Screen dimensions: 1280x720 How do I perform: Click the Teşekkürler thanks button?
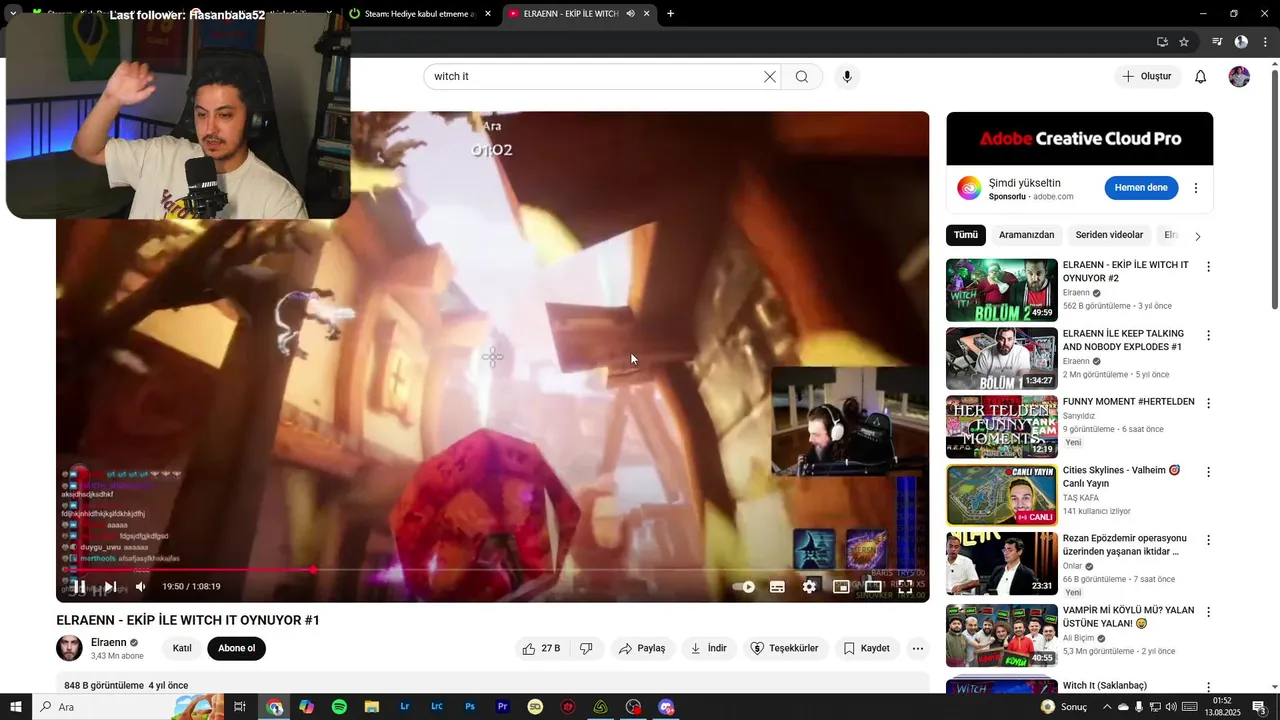[x=785, y=648]
